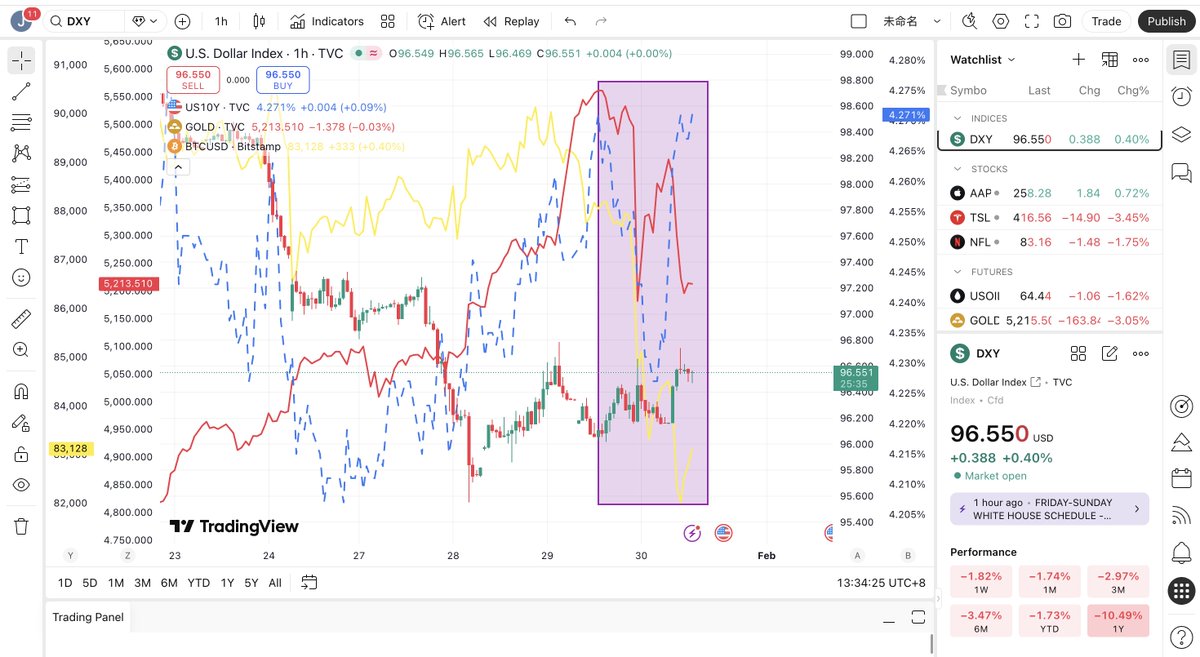Click the Trade button

pos(1106,21)
